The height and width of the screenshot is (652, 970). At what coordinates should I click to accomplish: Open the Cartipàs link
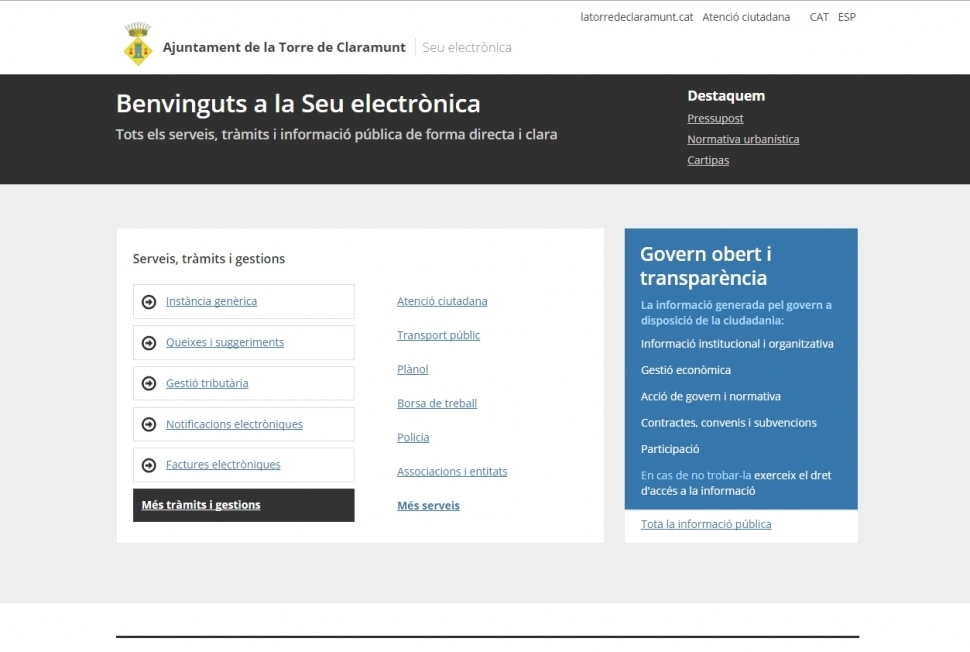point(708,161)
